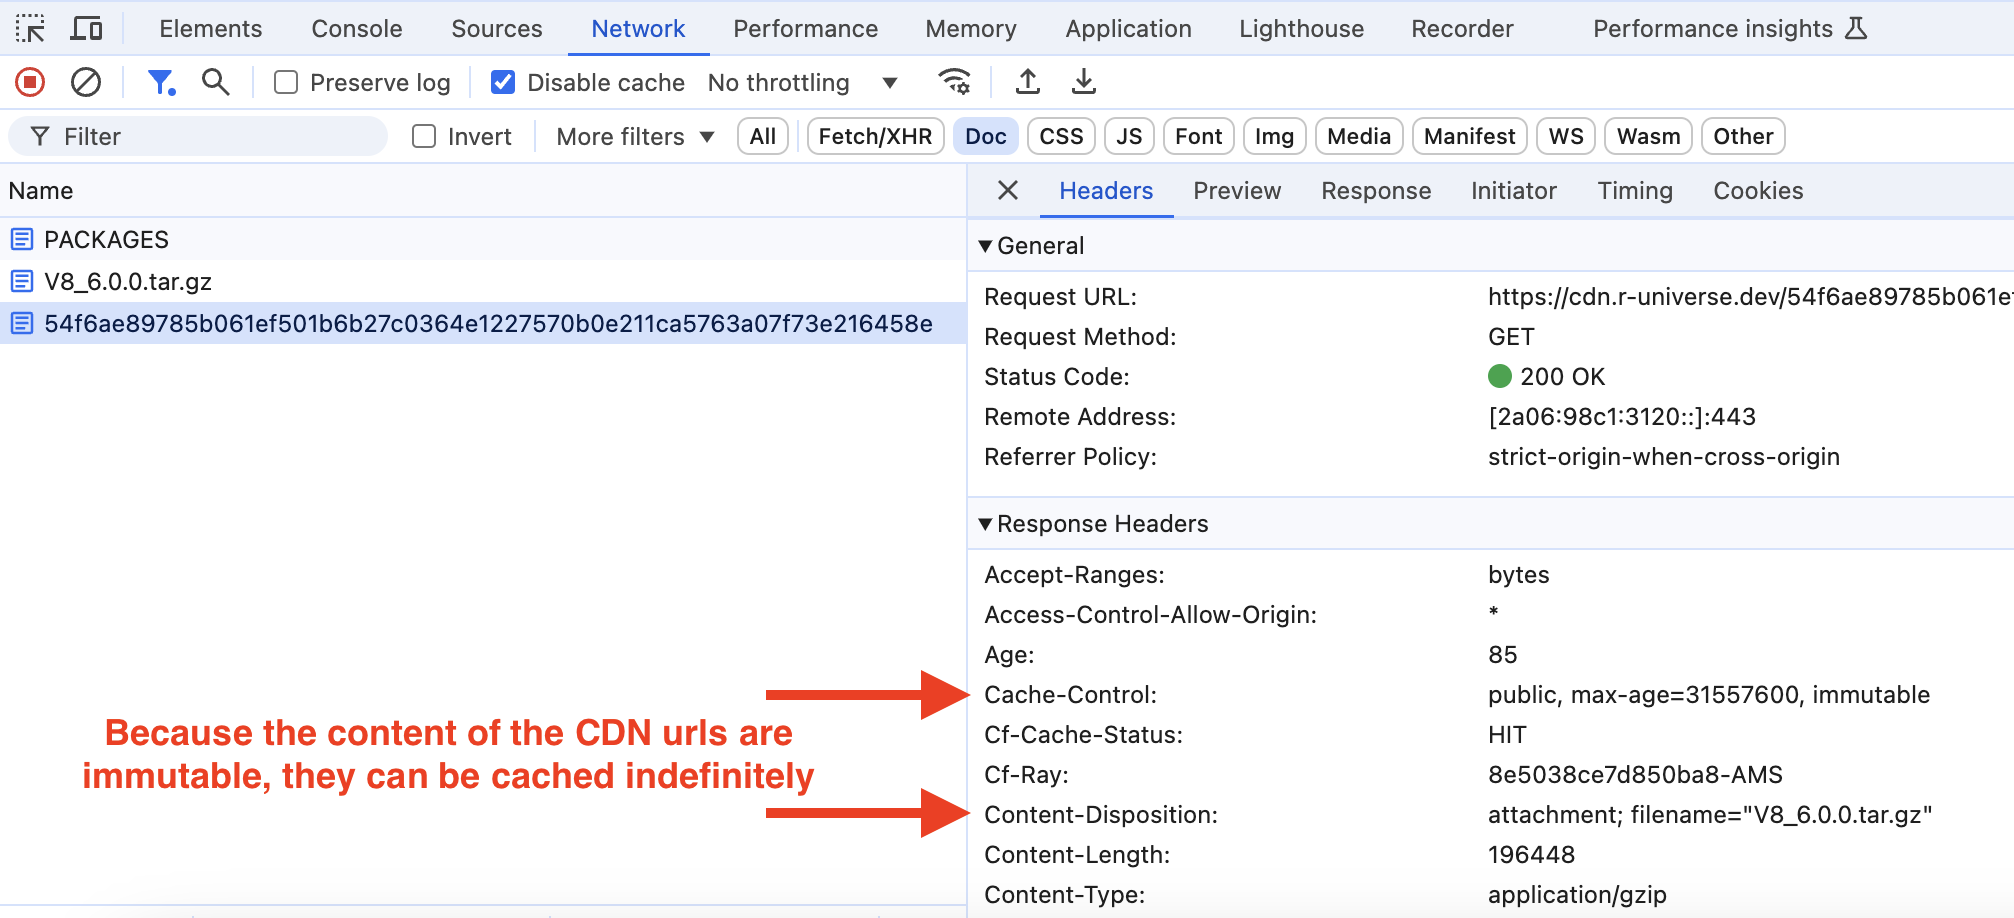Expand the More filters dropdown
This screenshot has width=2014, height=918.
(635, 136)
